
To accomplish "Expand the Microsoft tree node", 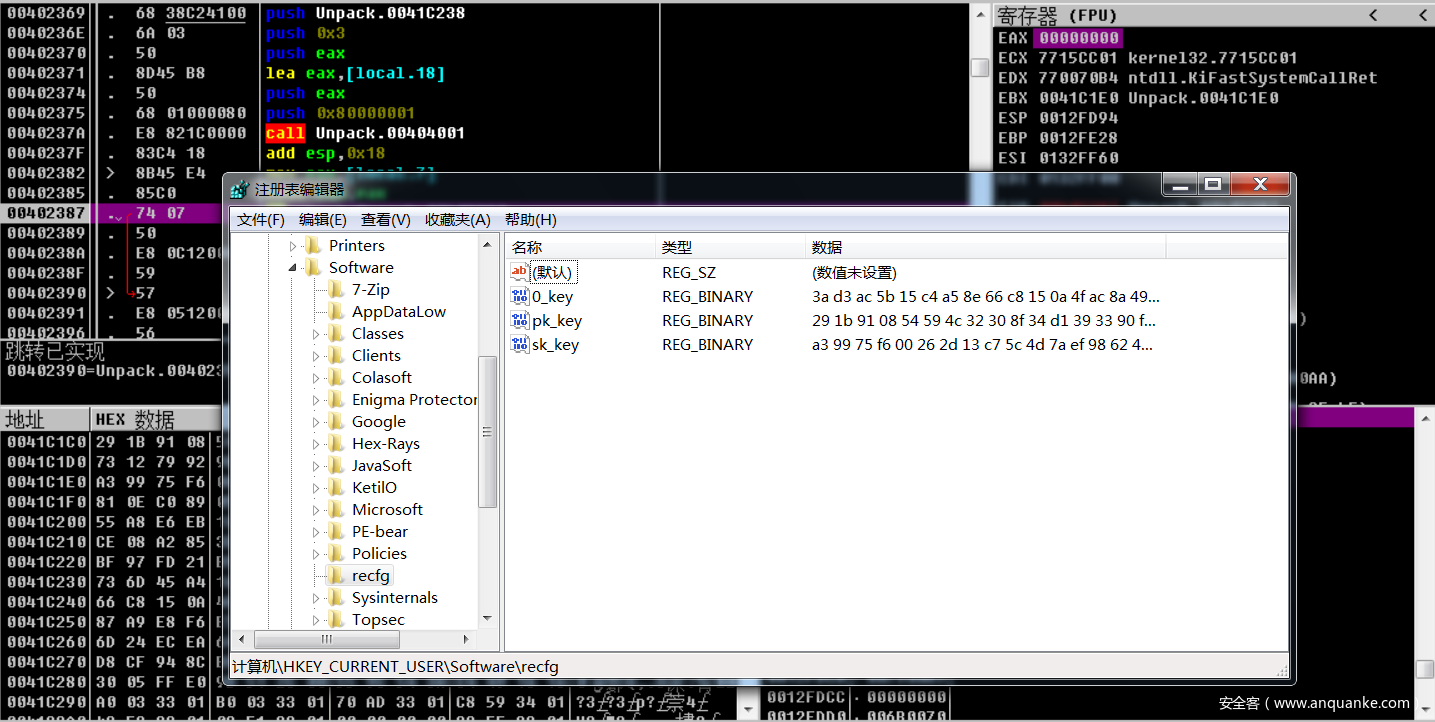I will (x=317, y=510).
